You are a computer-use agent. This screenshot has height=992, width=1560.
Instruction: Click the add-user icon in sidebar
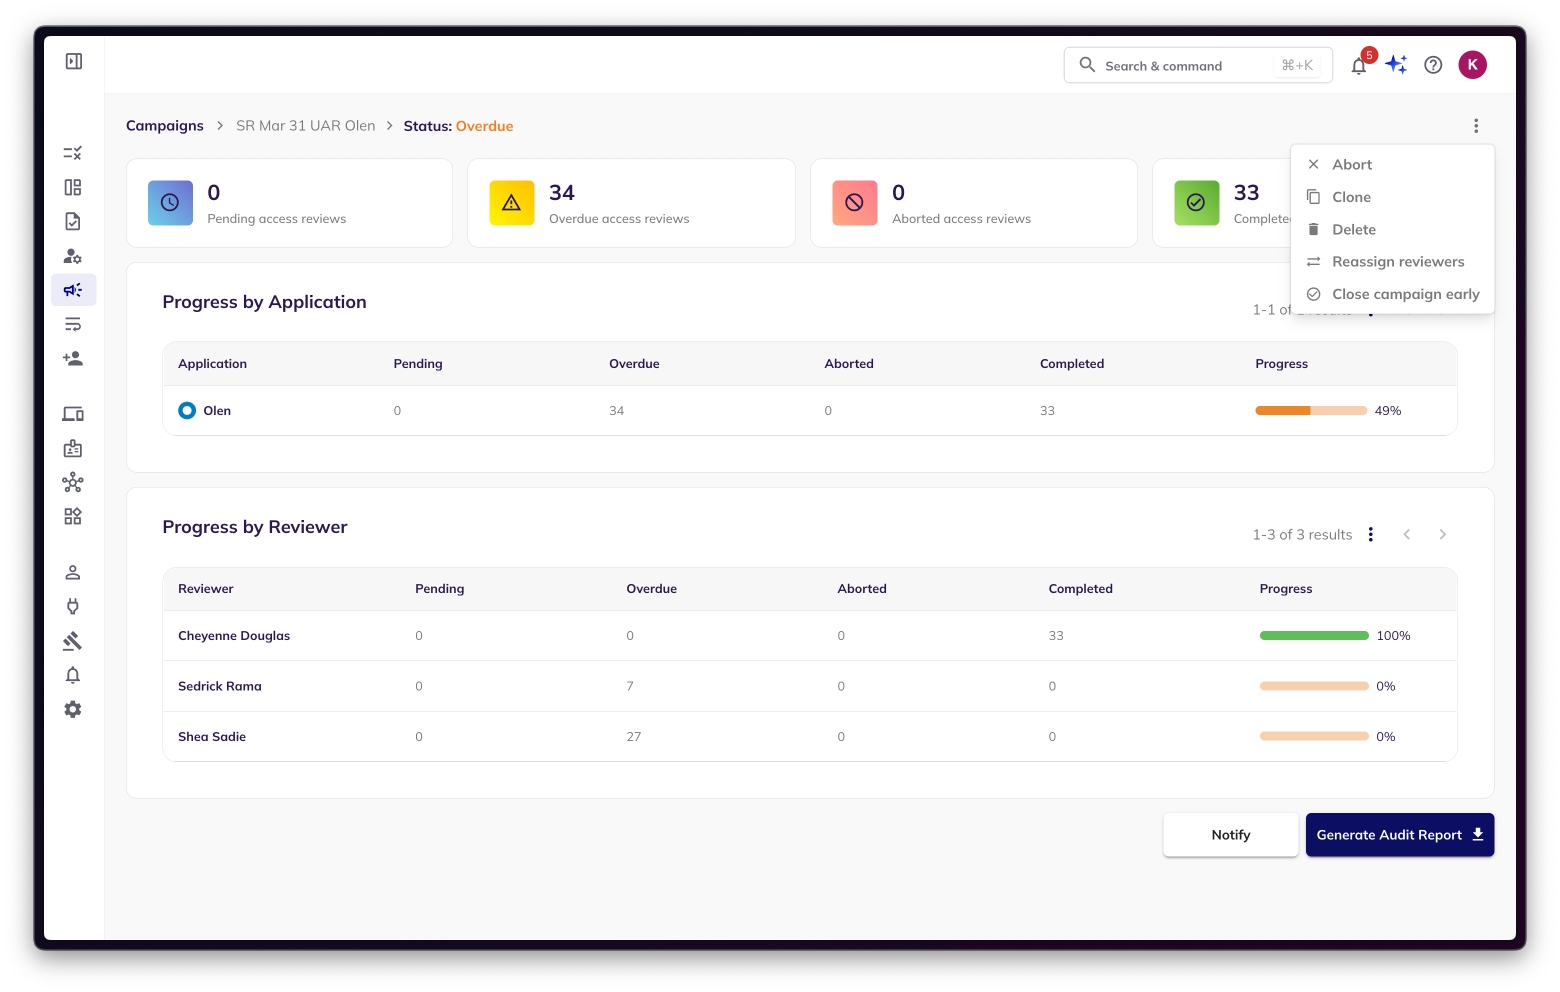tap(73, 358)
